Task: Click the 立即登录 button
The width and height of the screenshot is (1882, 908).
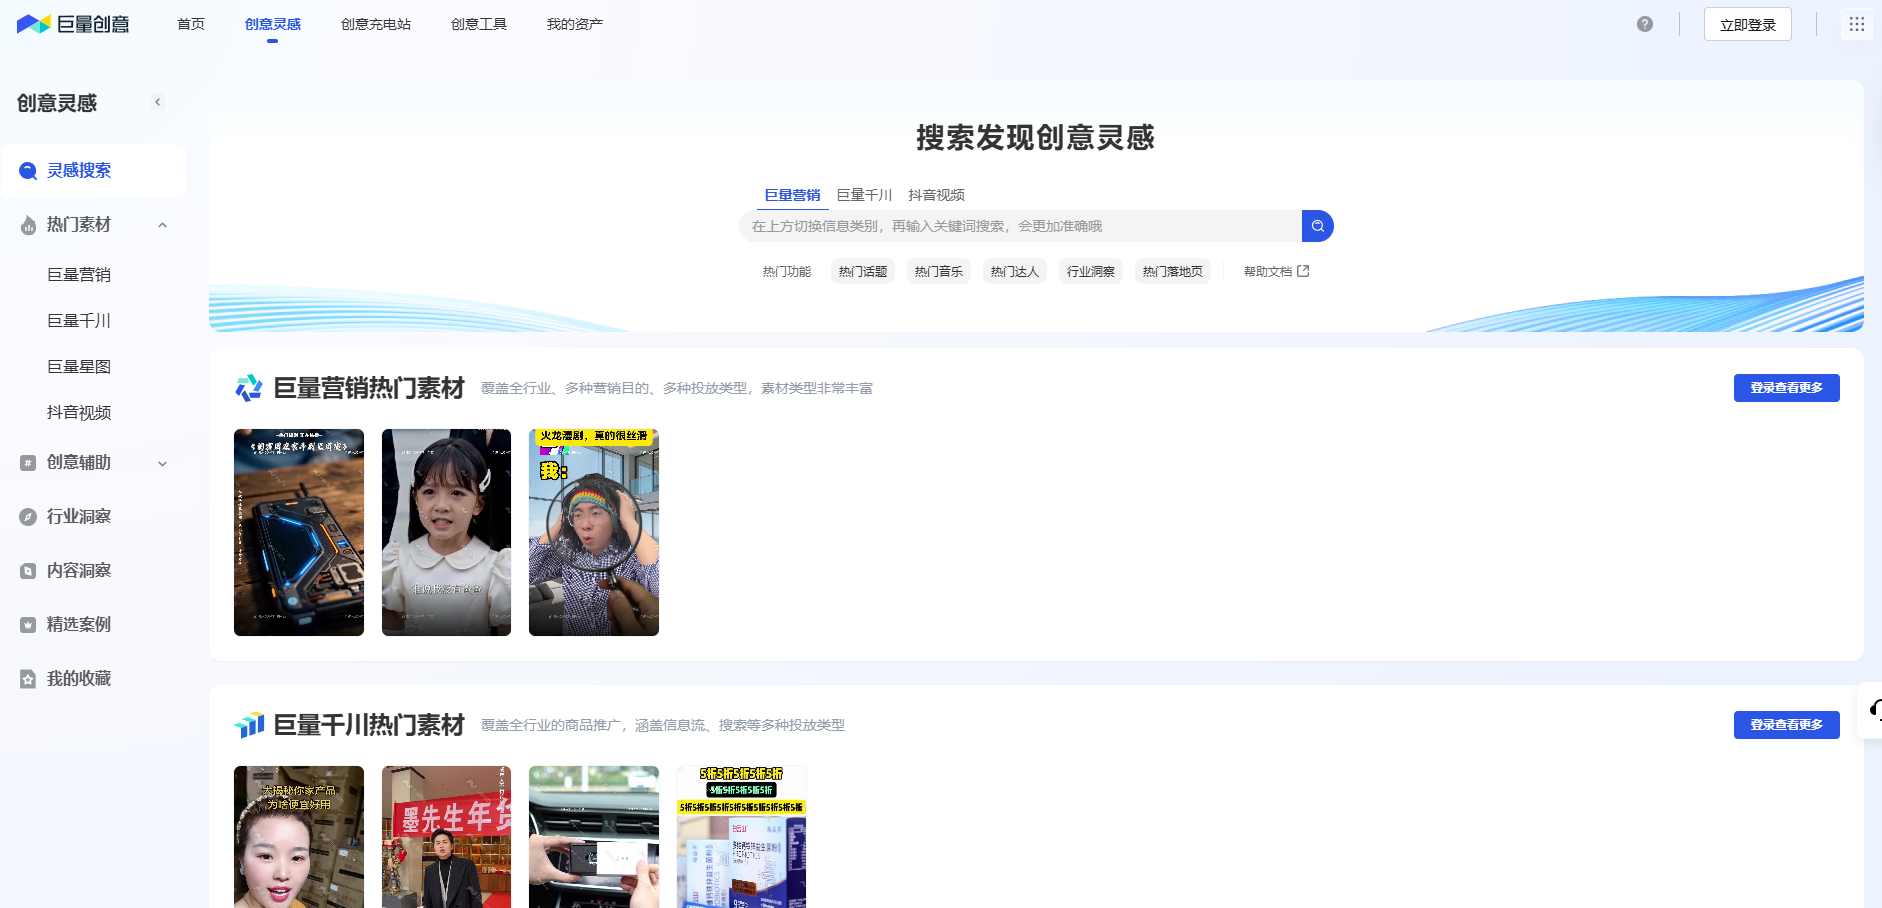Action: [x=1748, y=24]
